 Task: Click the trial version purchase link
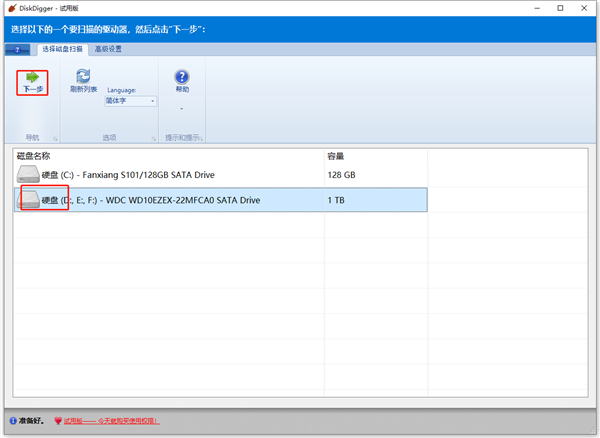click(x=111, y=421)
